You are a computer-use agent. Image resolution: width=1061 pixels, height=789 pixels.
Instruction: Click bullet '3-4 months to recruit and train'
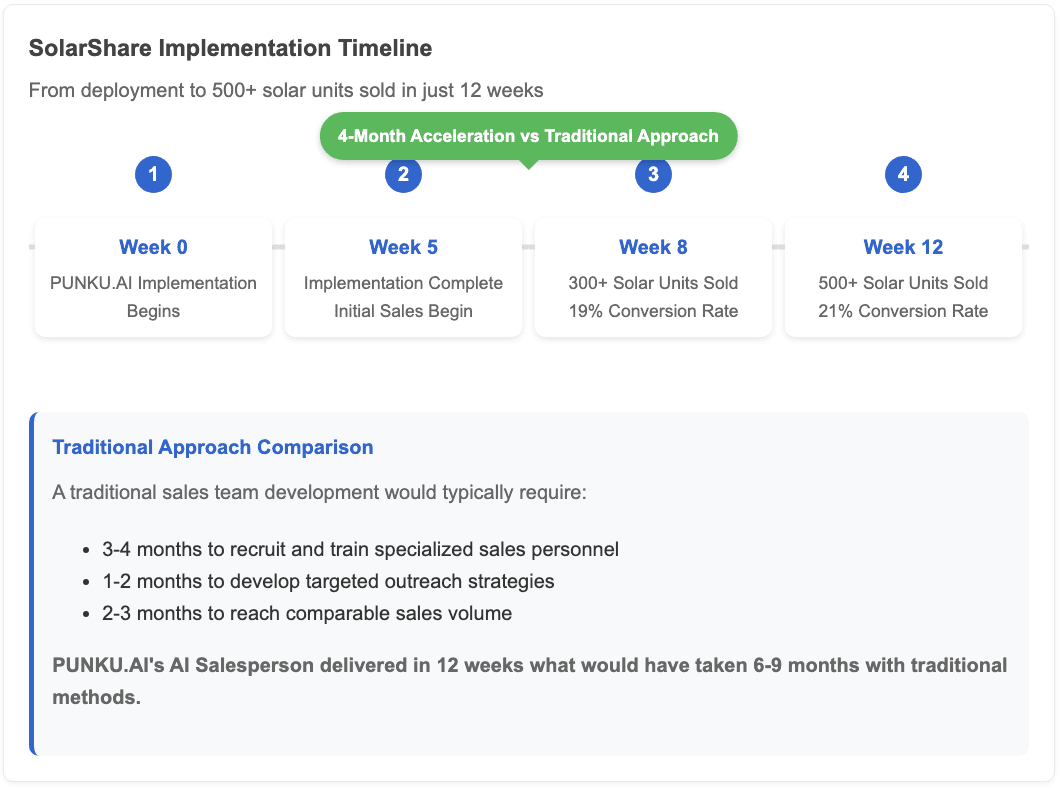360,549
